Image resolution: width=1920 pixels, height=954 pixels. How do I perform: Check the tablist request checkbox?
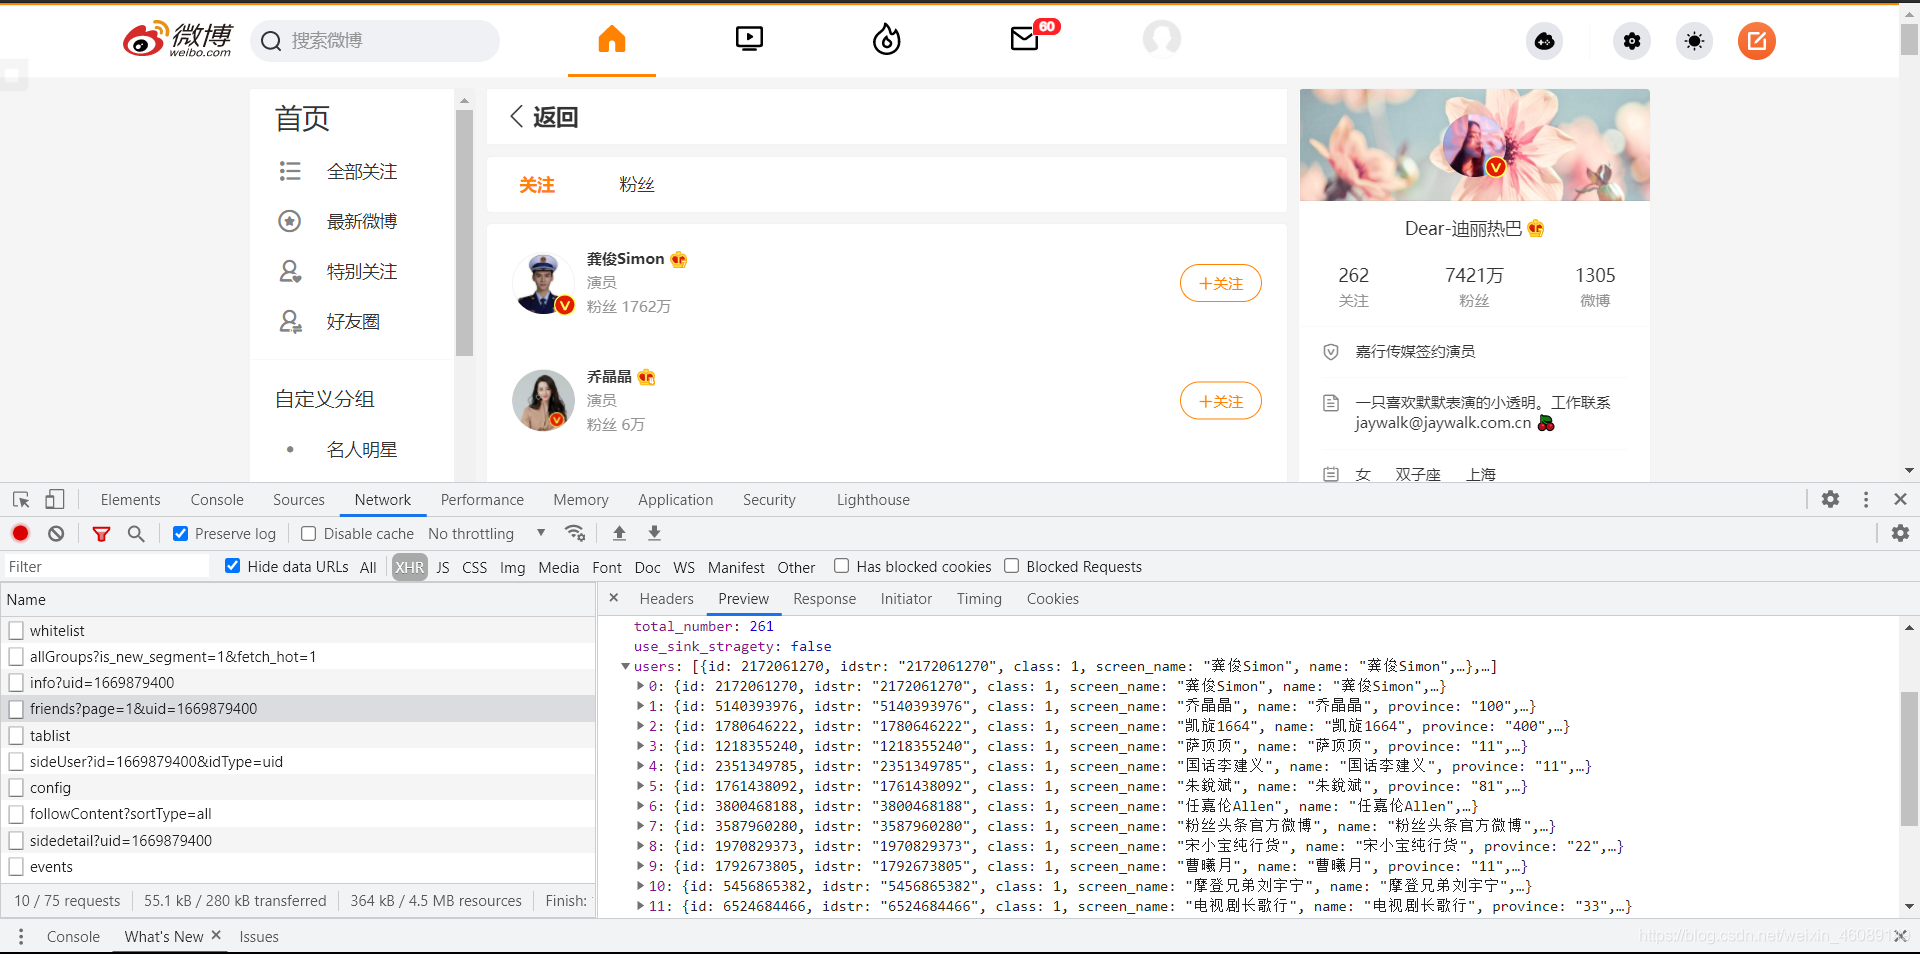(x=16, y=735)
